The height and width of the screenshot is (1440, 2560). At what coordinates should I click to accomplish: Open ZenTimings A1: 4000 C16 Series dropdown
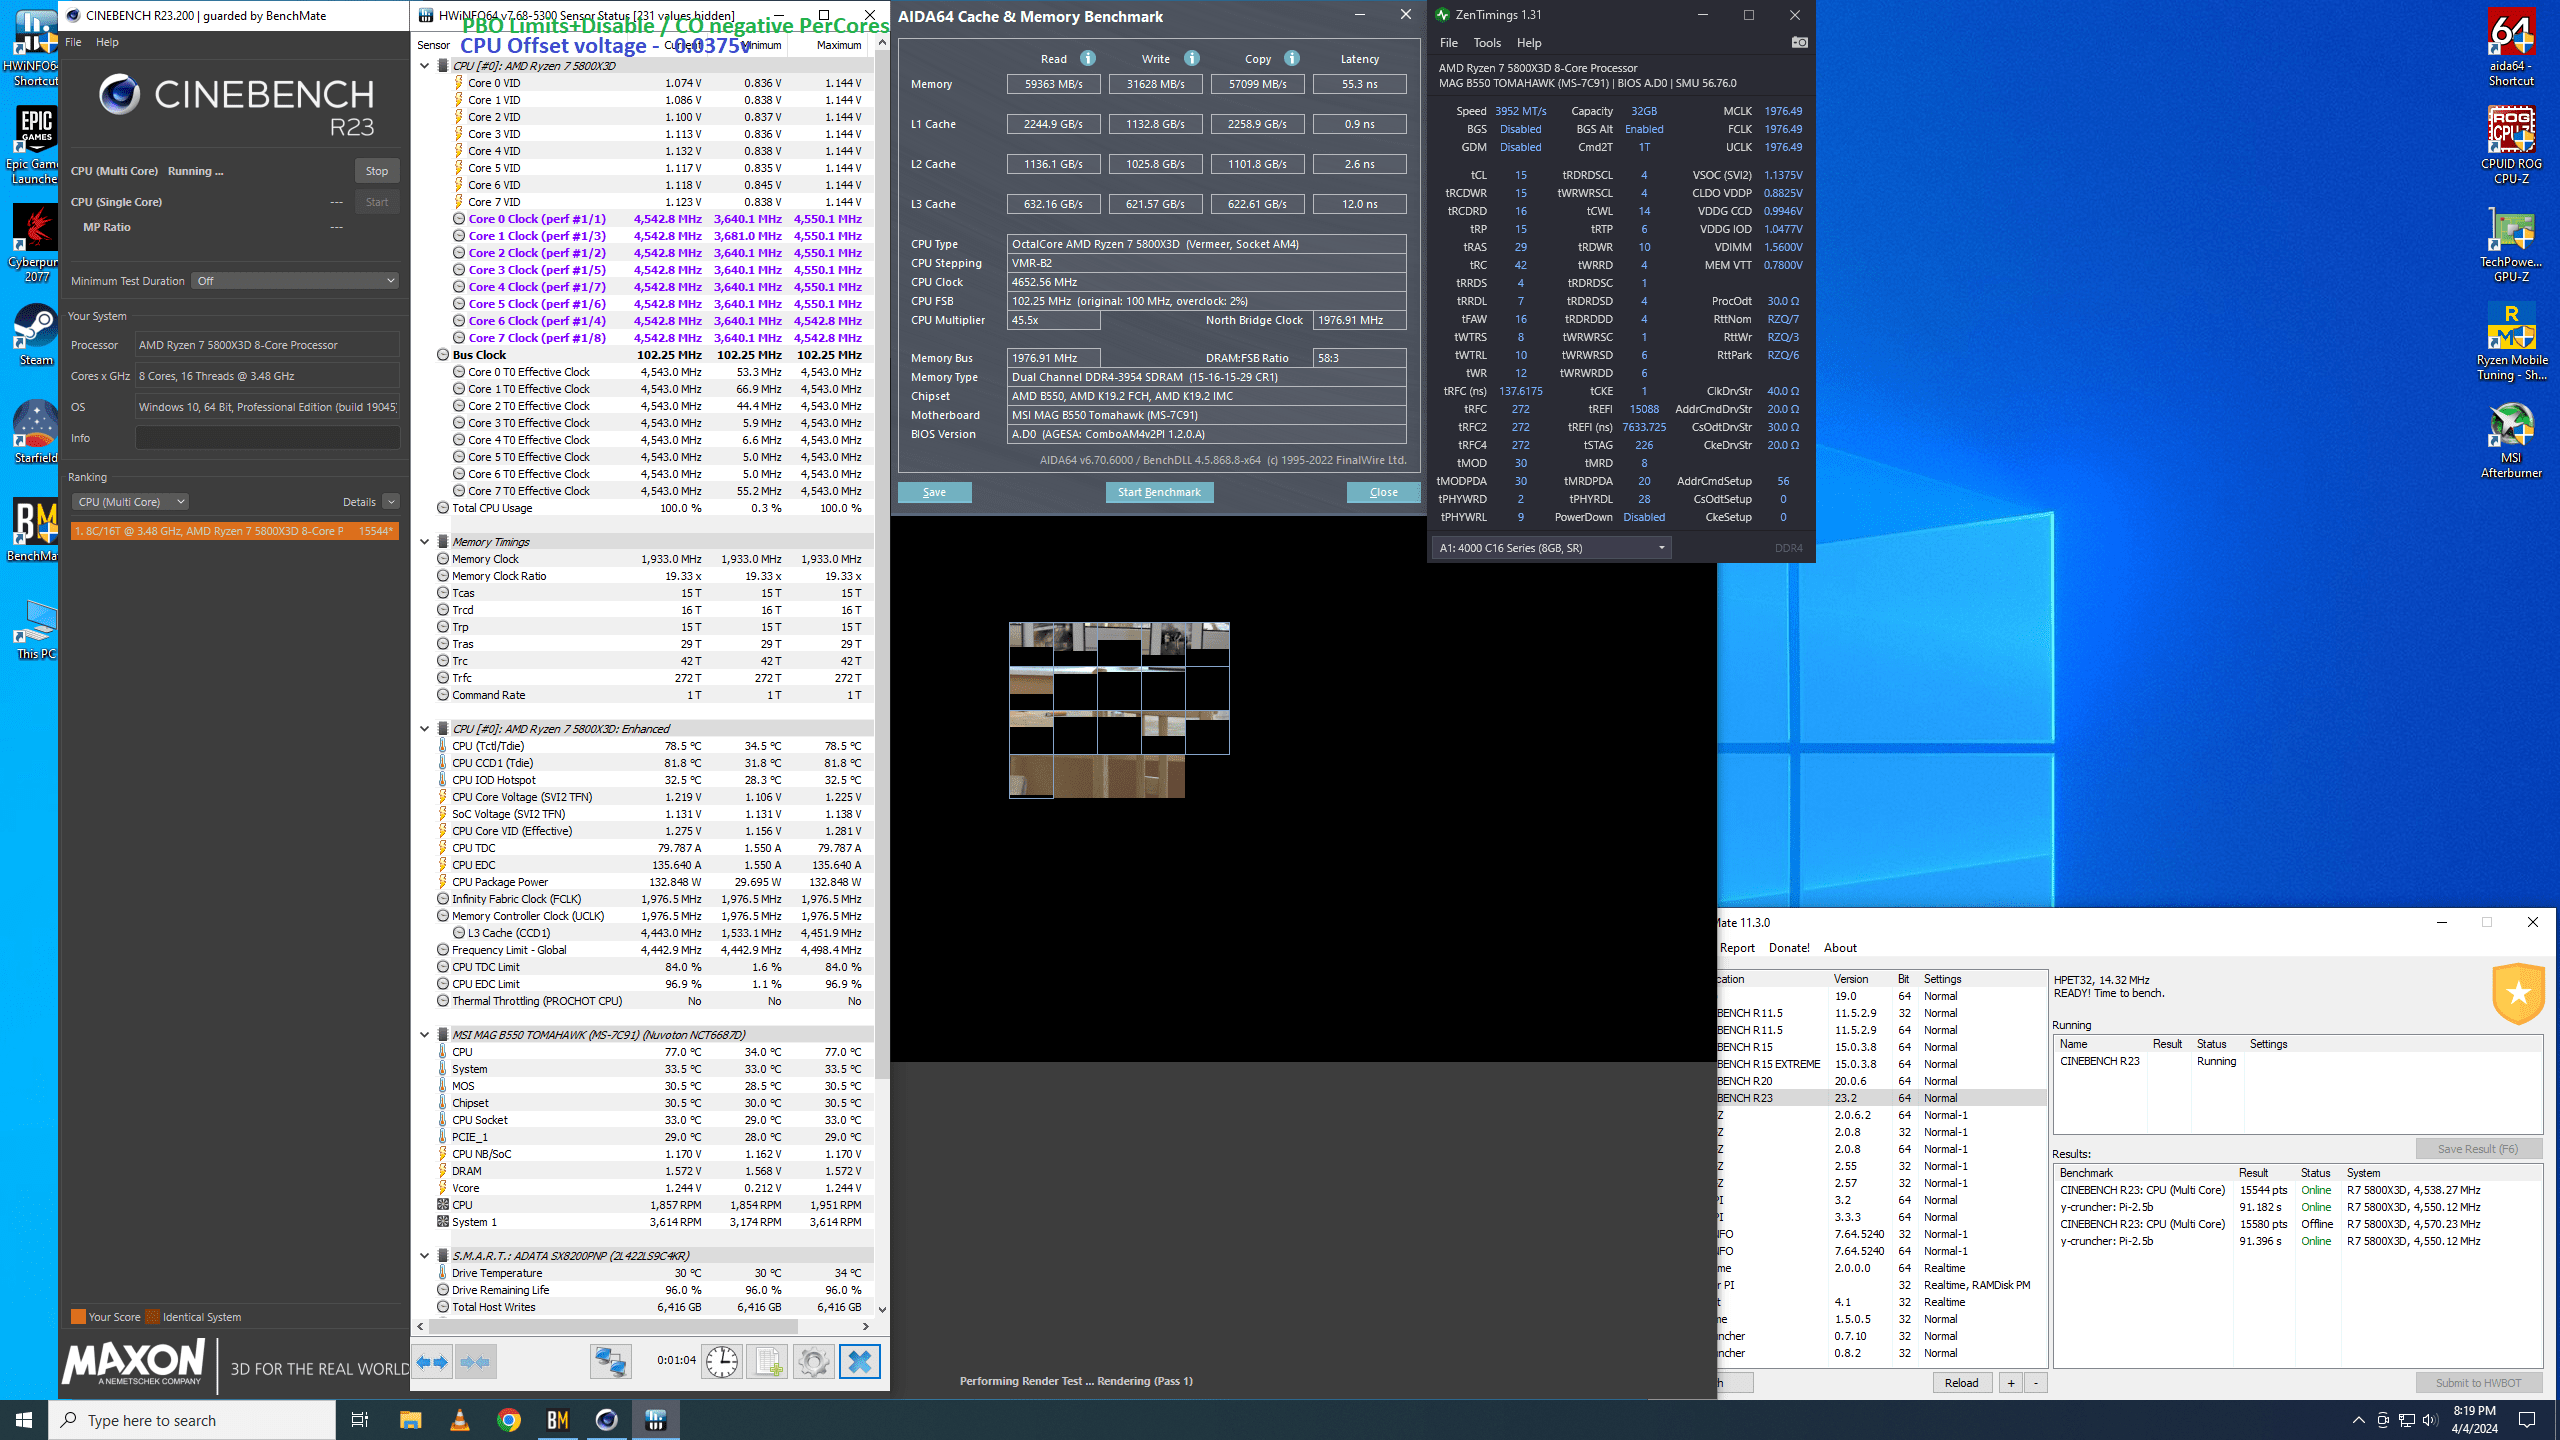[1553, 548]
